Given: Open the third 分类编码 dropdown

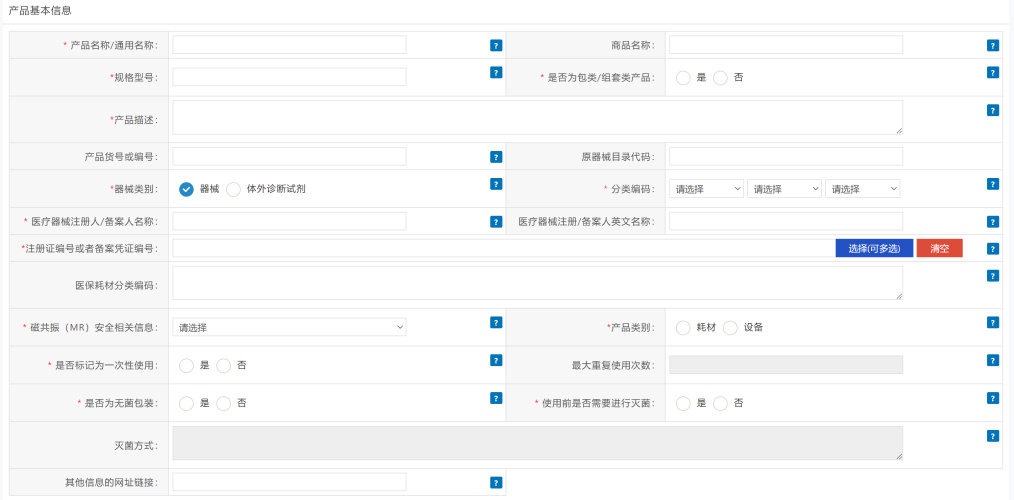Looking at the screenshot, I should (862, 189).
